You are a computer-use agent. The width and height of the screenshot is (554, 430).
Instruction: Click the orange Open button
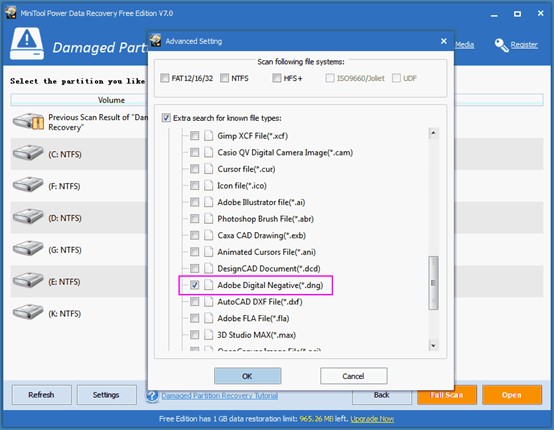512,395
